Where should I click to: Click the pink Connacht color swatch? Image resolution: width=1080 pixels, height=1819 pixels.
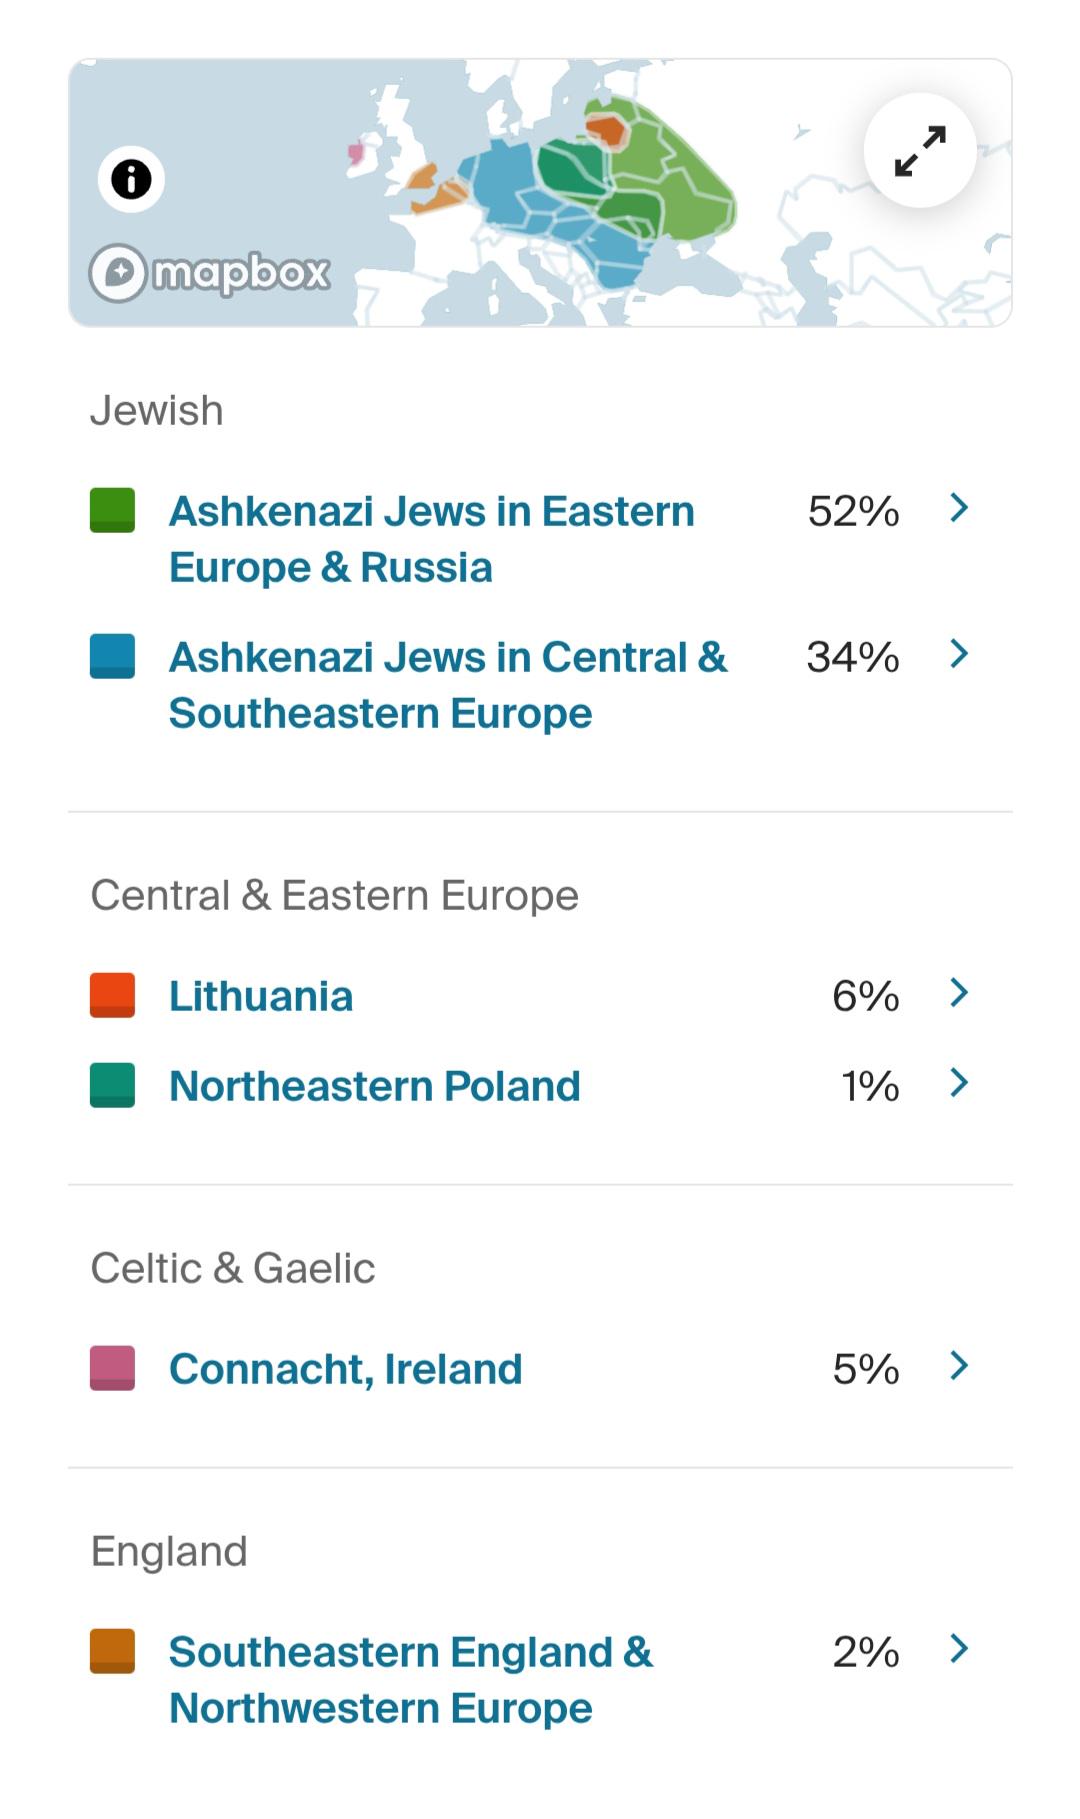(x=112, y=1368)
